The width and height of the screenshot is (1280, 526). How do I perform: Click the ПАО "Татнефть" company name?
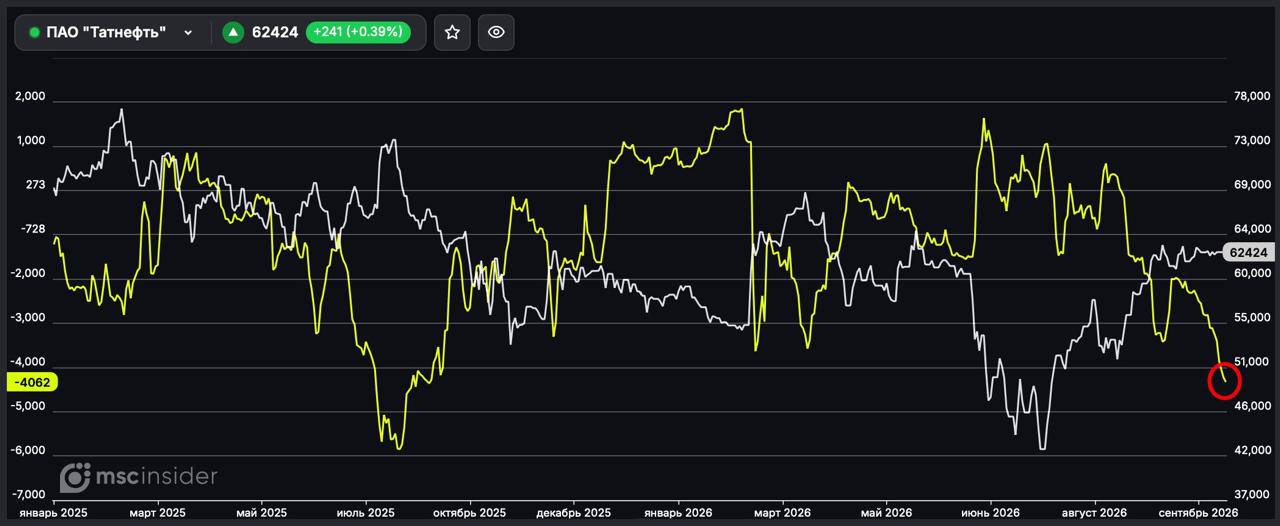pos(106,33)
